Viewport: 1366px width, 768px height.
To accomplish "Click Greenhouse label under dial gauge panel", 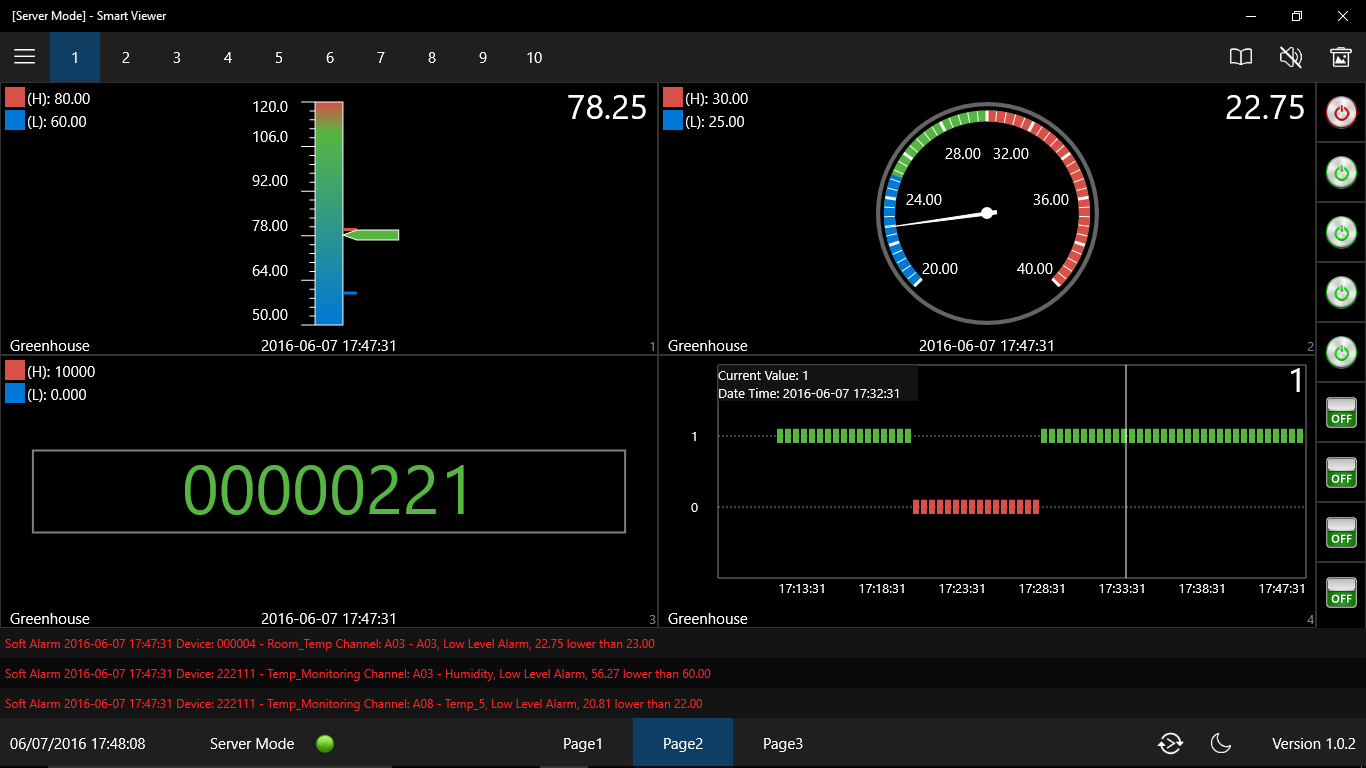I will point(708,345).
